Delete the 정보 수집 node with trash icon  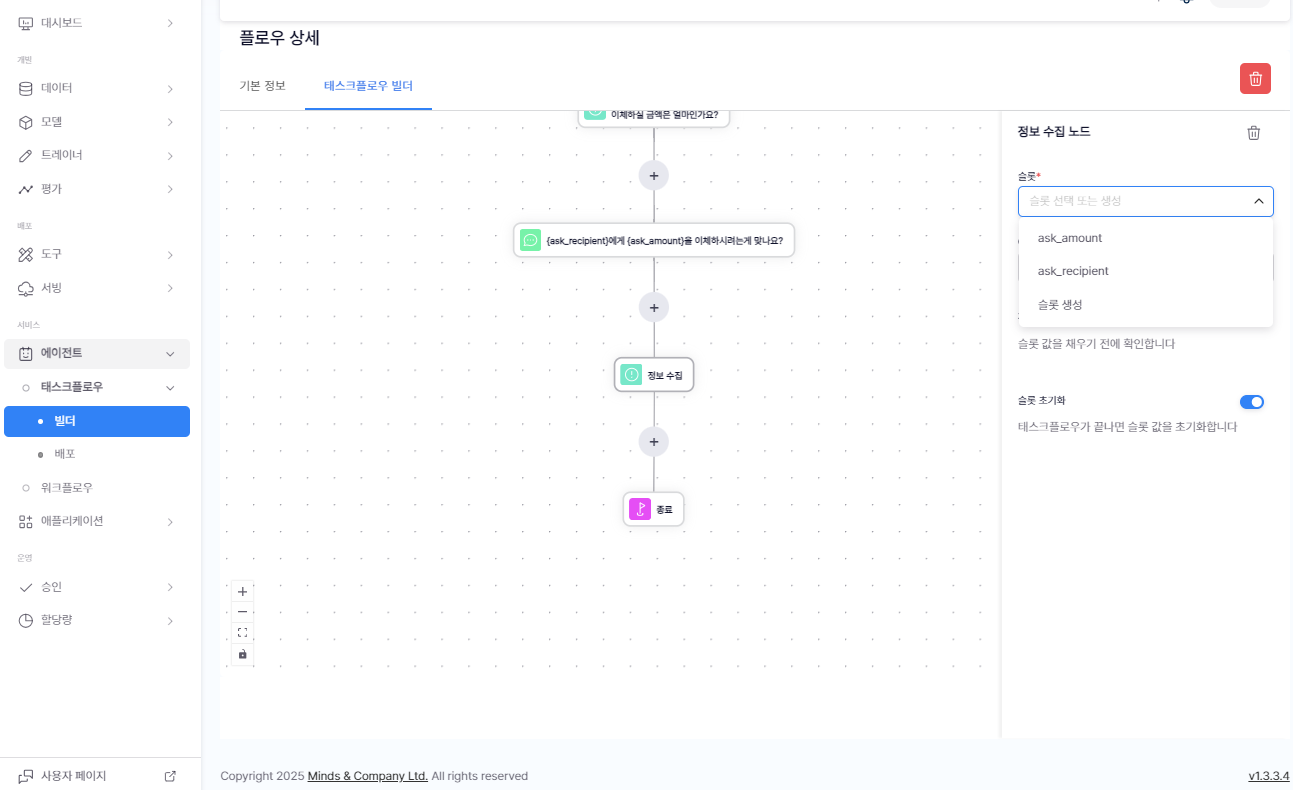pyautogui.click(x=1253, y=133)
